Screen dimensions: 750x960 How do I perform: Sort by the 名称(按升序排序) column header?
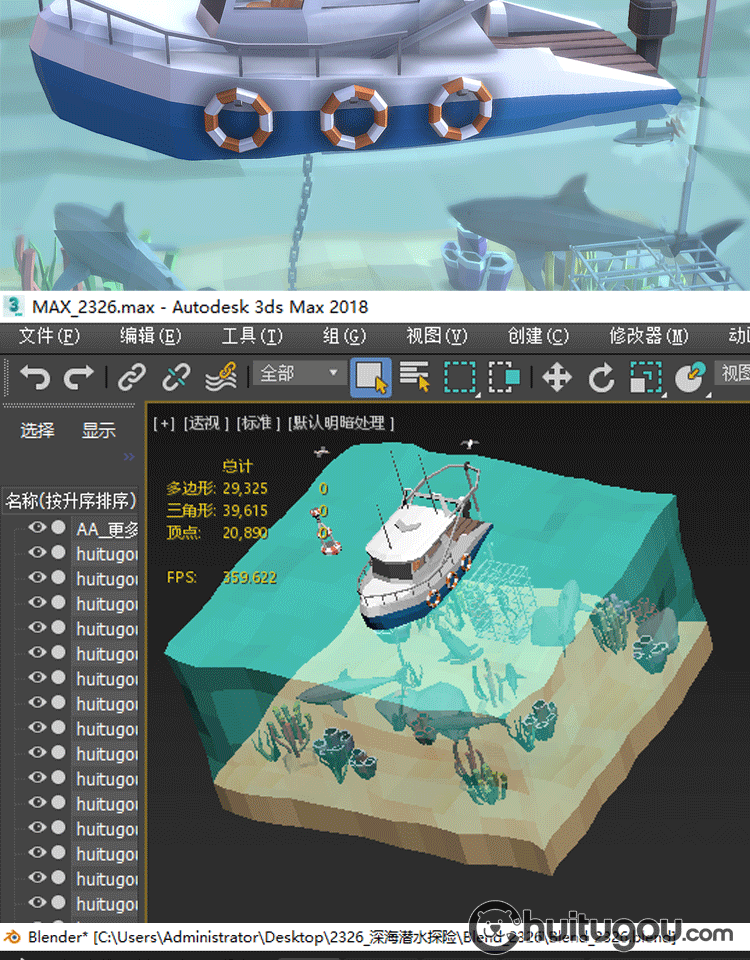pyautogui.click(x=71, y=501)
